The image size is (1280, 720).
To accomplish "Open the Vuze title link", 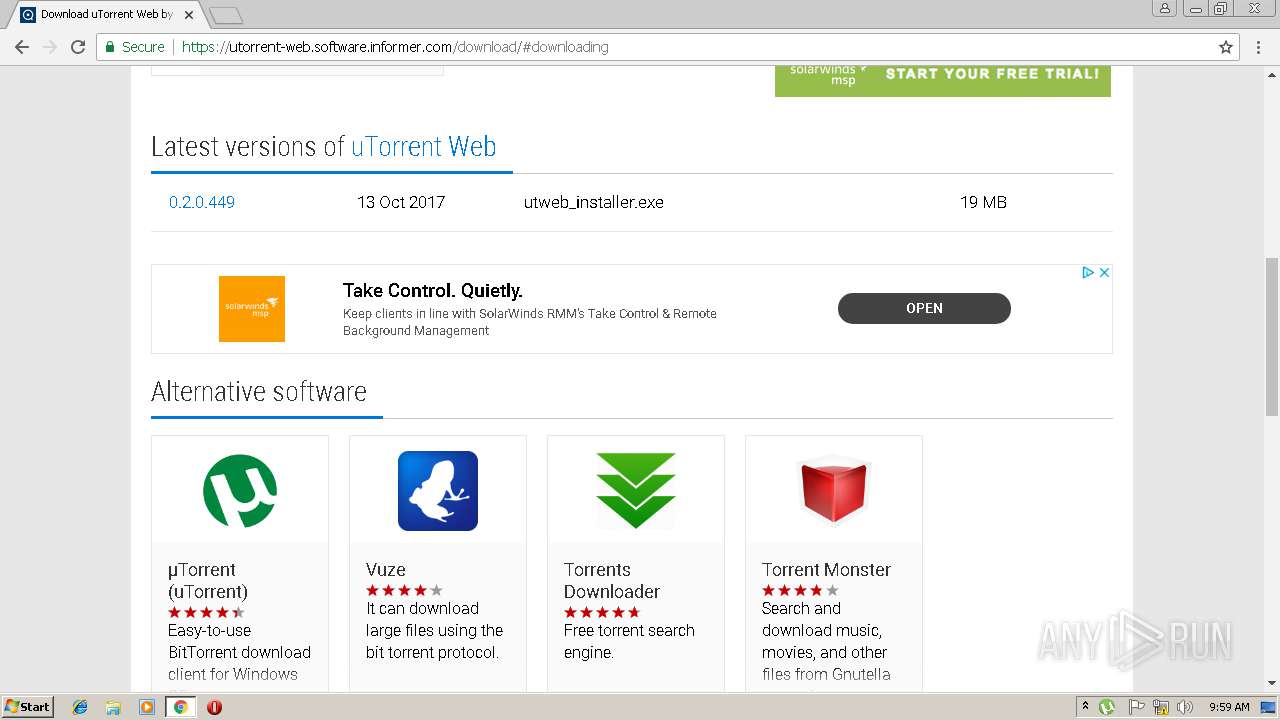I will (x=386, y=570).
